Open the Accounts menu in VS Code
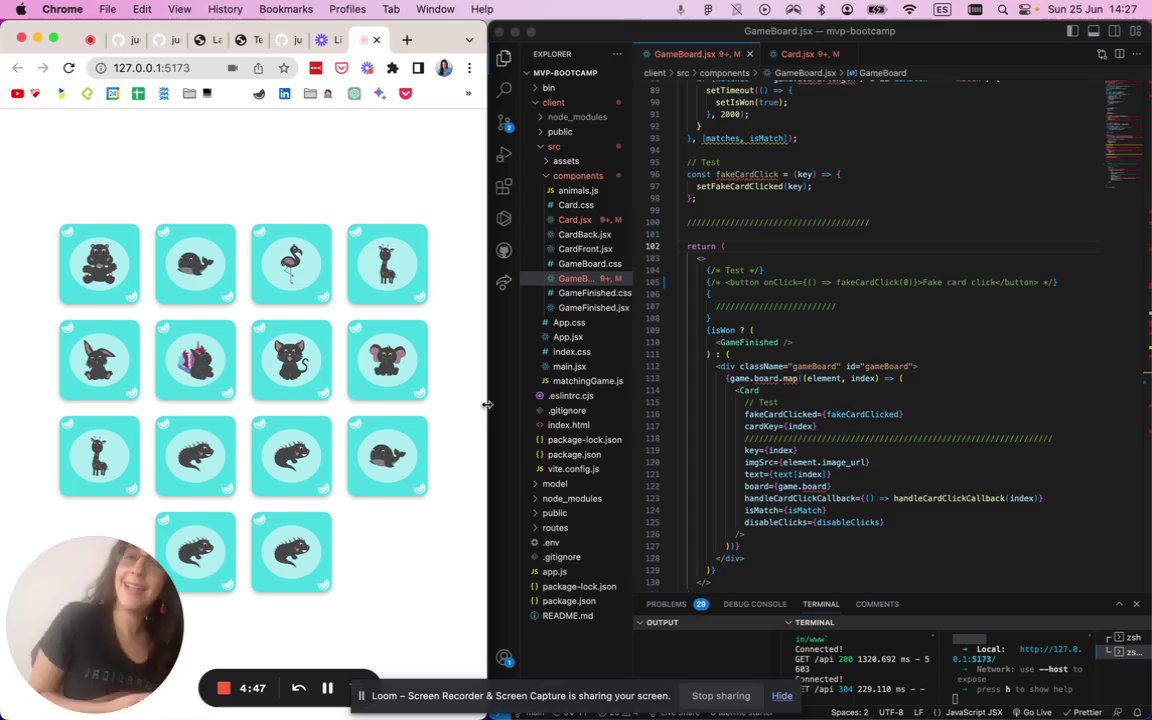 pyautogui.click(x=504, y=657)
